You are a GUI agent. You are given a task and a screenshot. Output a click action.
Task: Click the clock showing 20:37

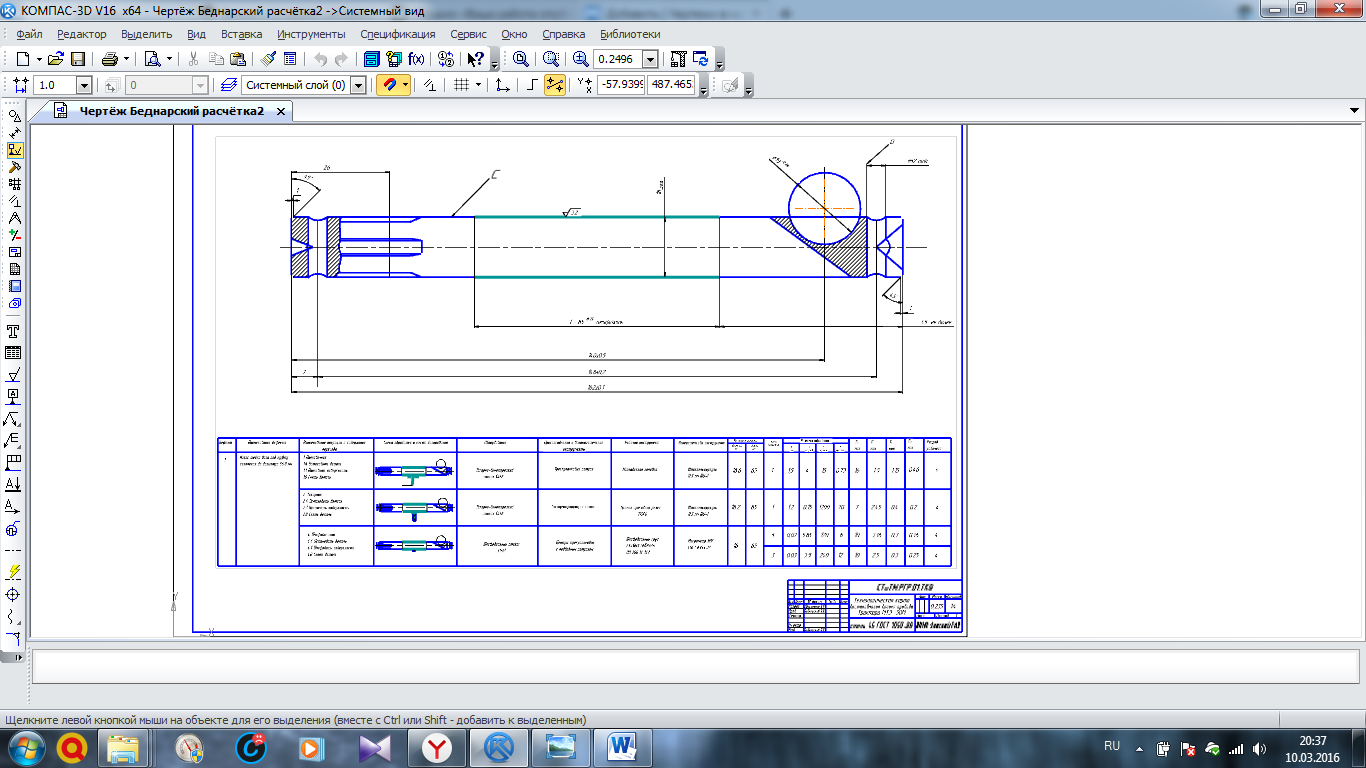tap(1312, 740)
